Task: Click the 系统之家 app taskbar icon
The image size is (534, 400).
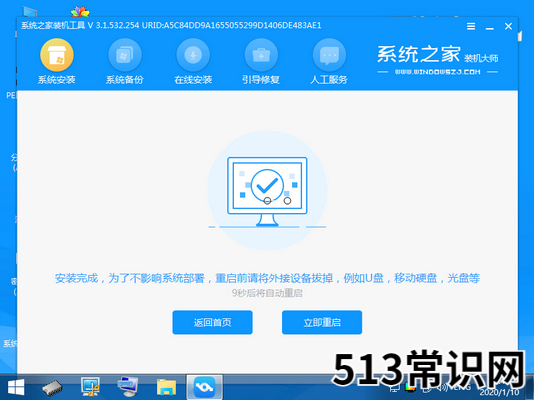Action: (x=204, y=387)
